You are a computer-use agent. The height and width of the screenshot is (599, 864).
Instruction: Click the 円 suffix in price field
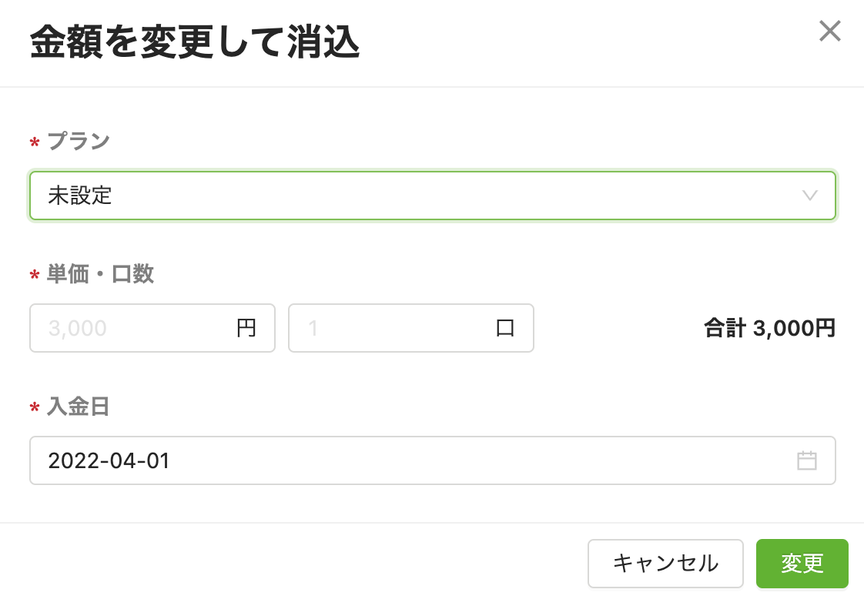click(246, 328)
